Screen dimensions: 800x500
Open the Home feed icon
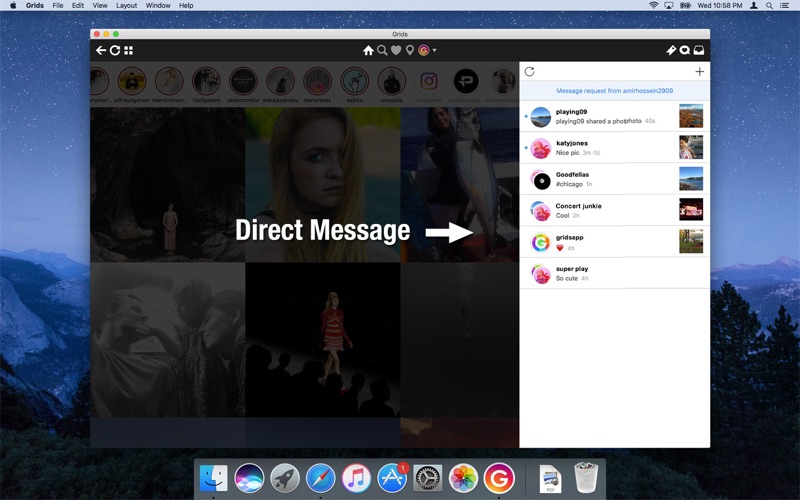tap(368, 50)
